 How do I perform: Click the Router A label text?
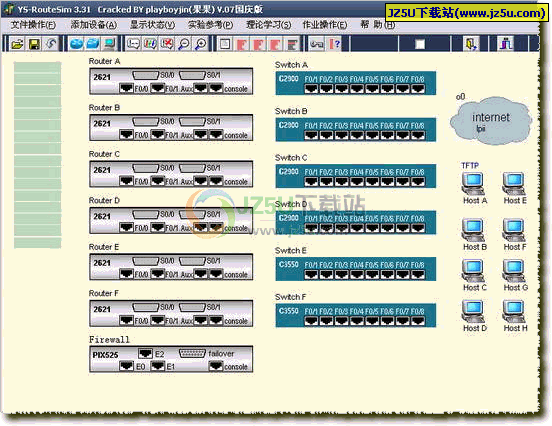(x=104, y=61)
